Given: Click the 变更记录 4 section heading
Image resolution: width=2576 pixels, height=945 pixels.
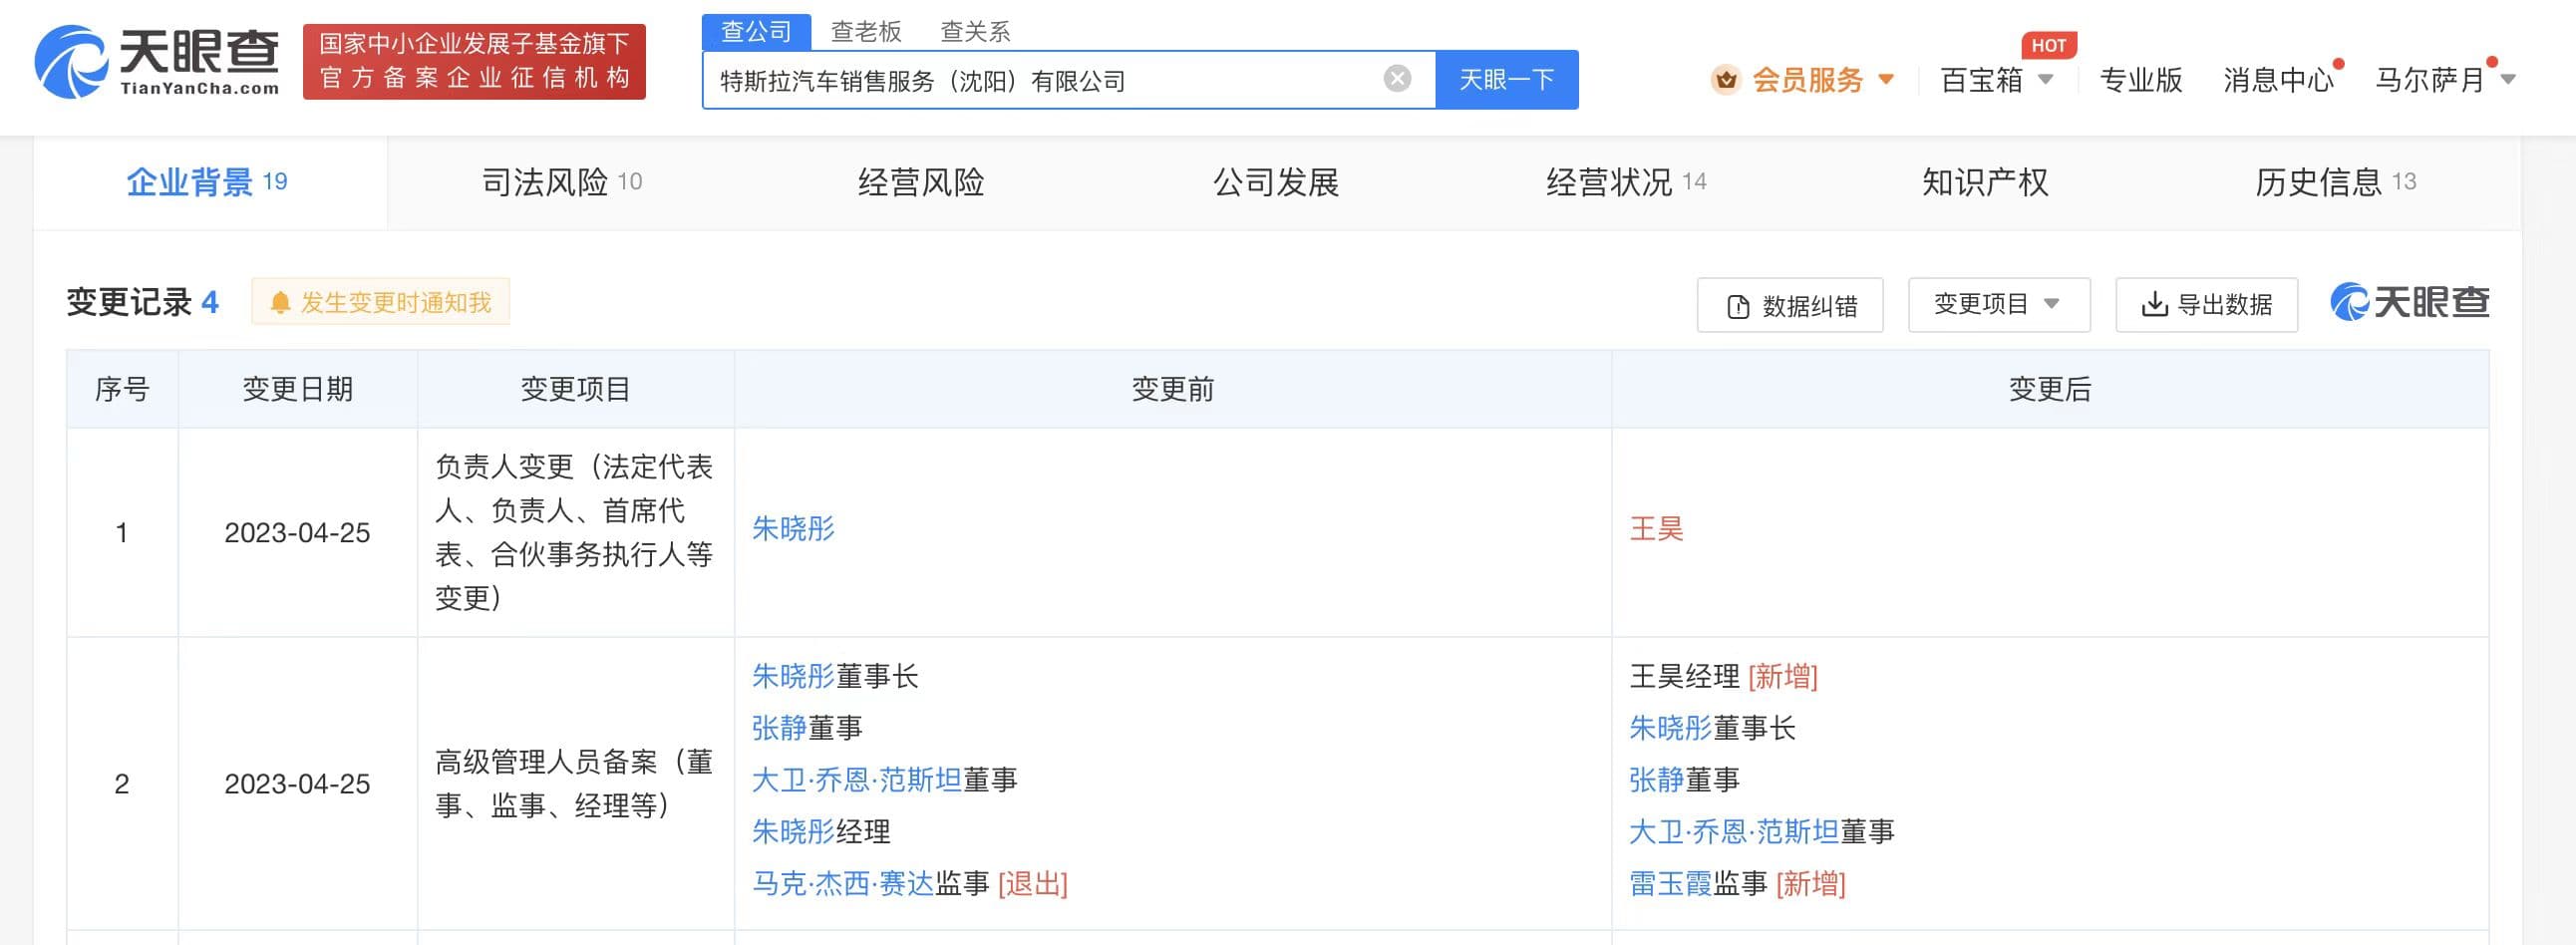Looking at the screenshot, I should pos(143,302).
